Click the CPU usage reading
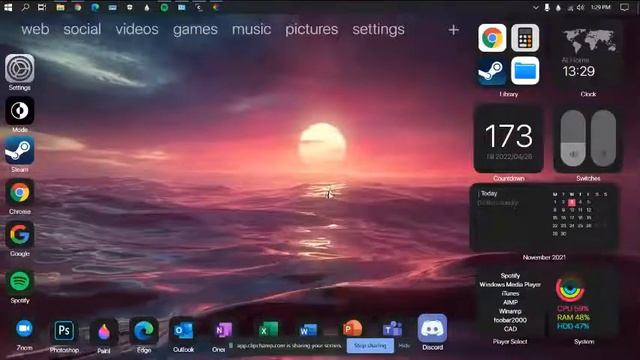Viewport: 640px width, 360px height. [x=573, y=309]
